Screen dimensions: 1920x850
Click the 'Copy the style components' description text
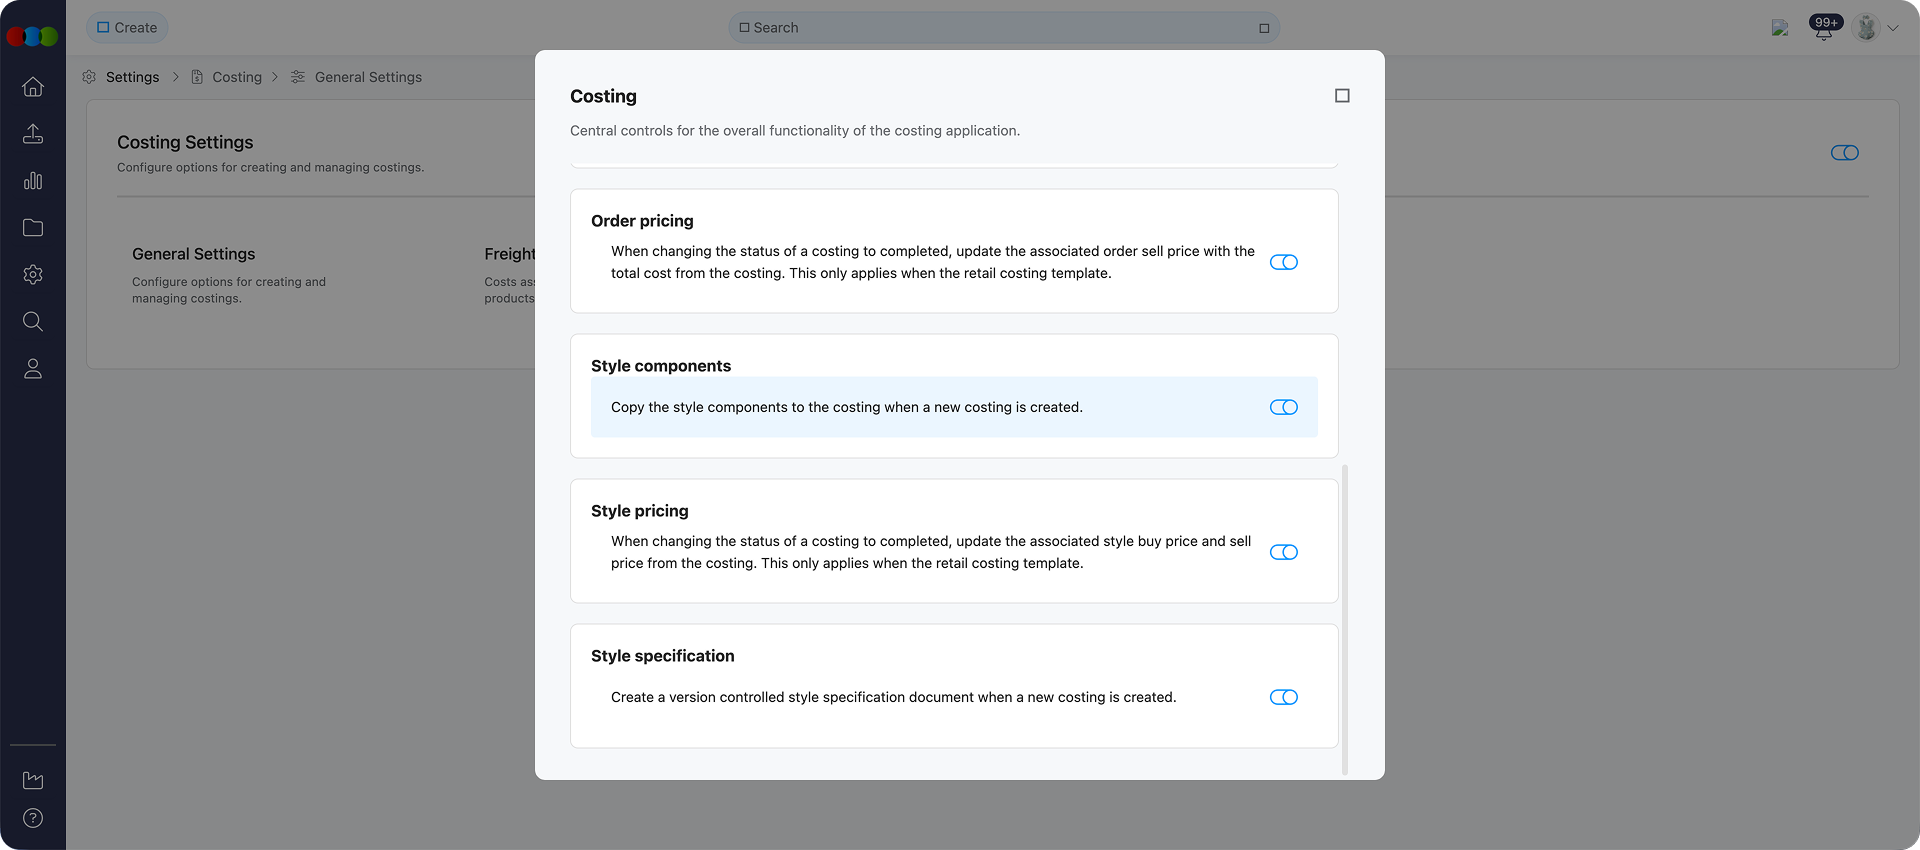[x=847, y=407]
